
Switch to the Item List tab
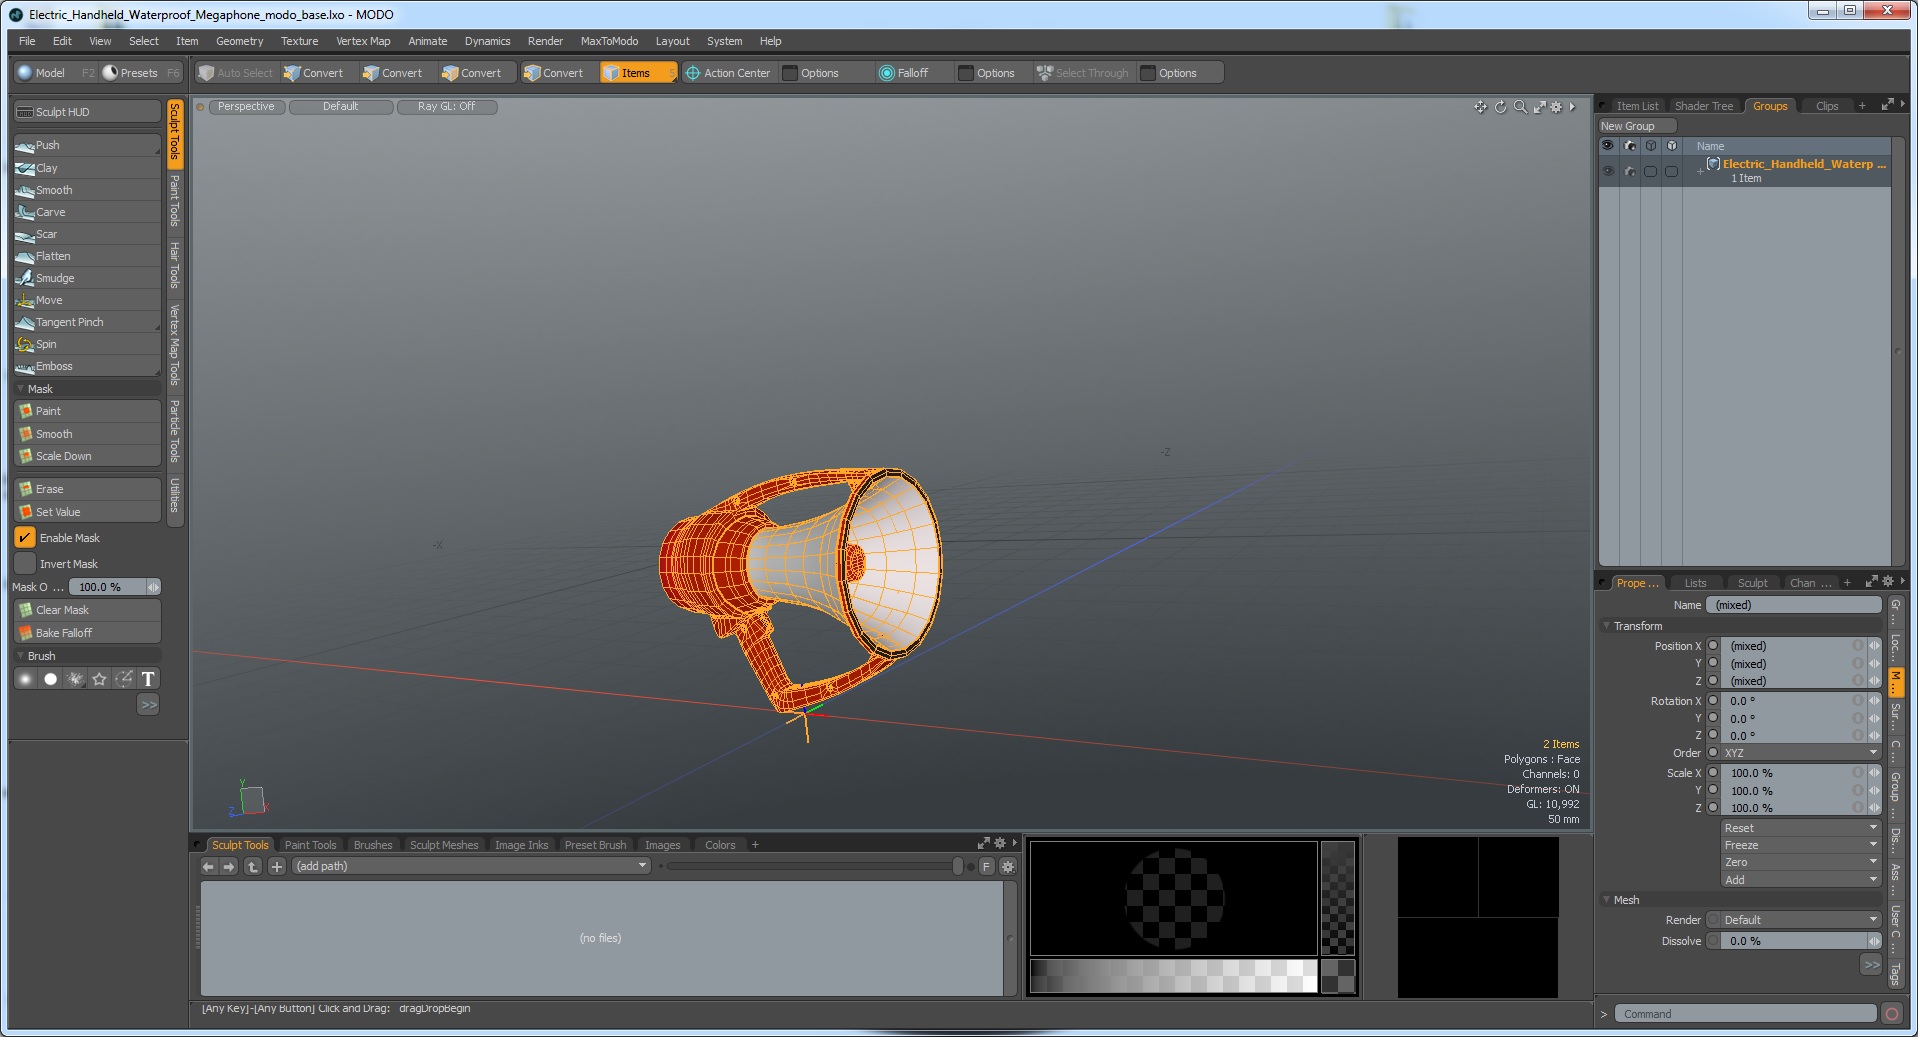point(1638,106)
